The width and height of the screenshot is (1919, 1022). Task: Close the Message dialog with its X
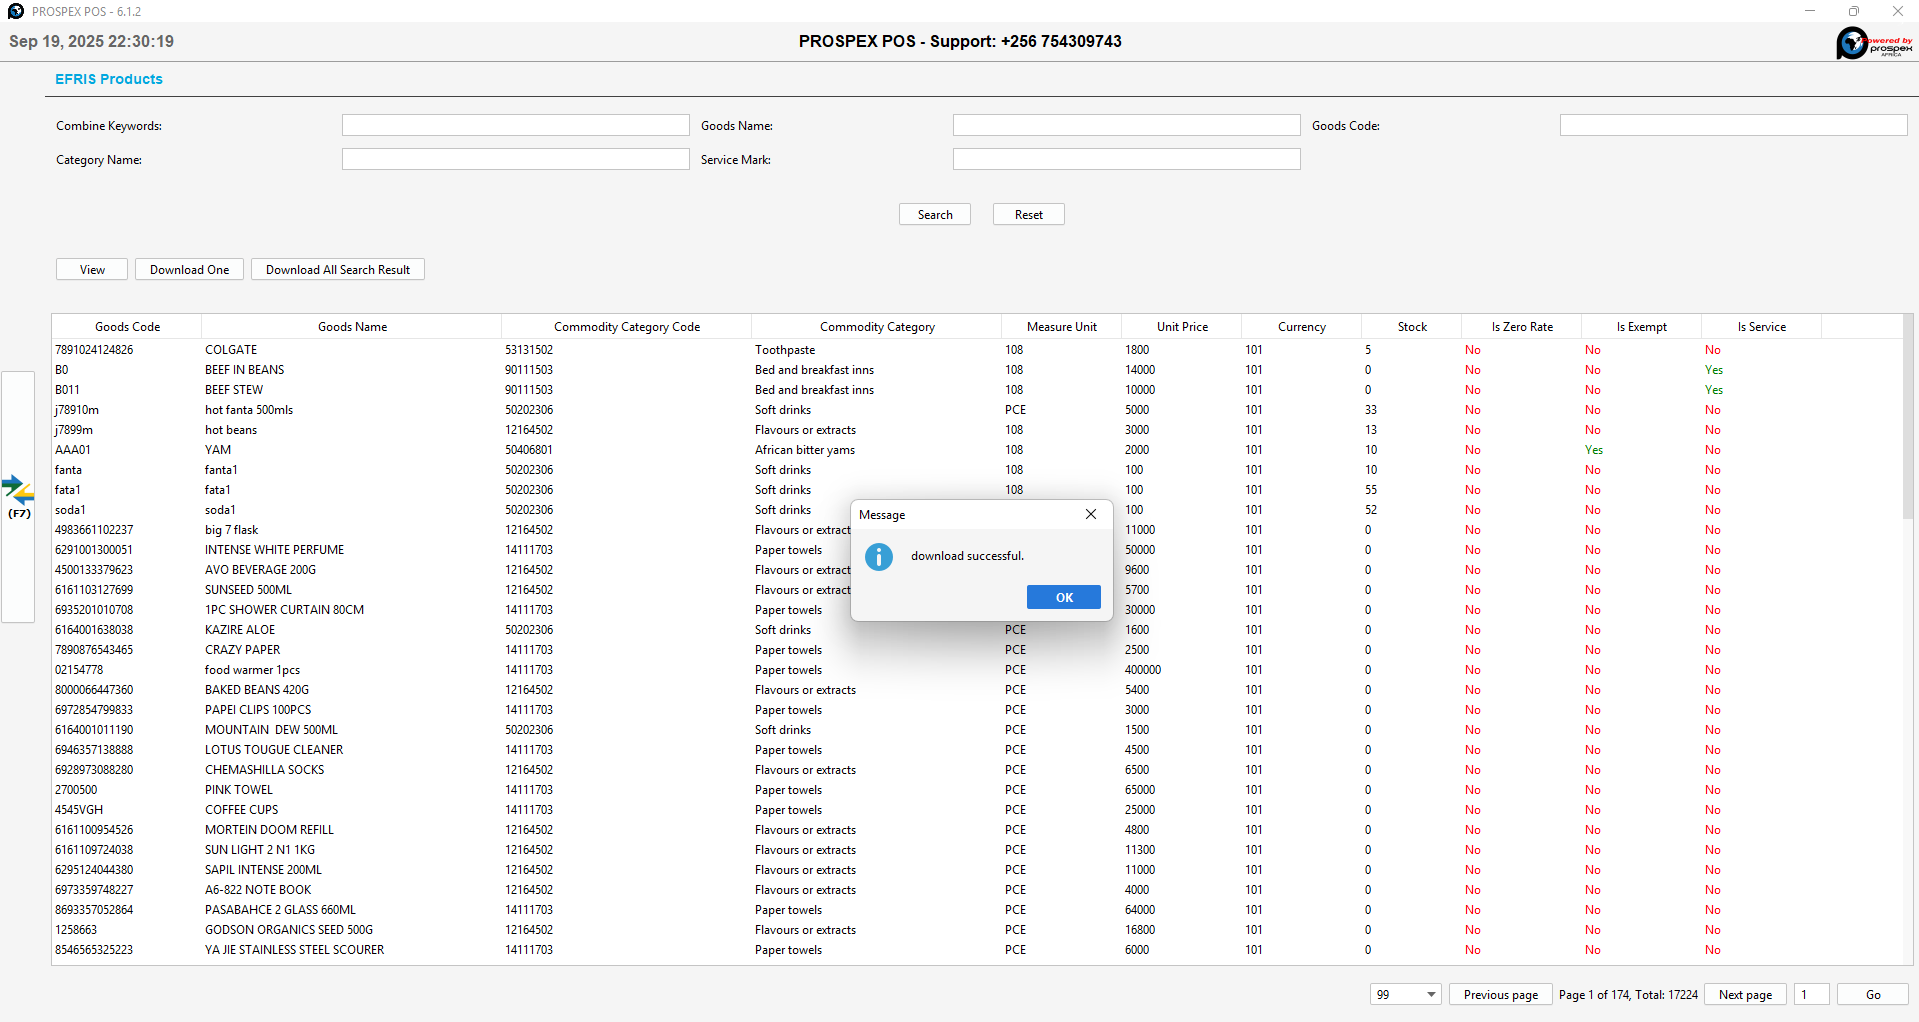coord(1090,514)
